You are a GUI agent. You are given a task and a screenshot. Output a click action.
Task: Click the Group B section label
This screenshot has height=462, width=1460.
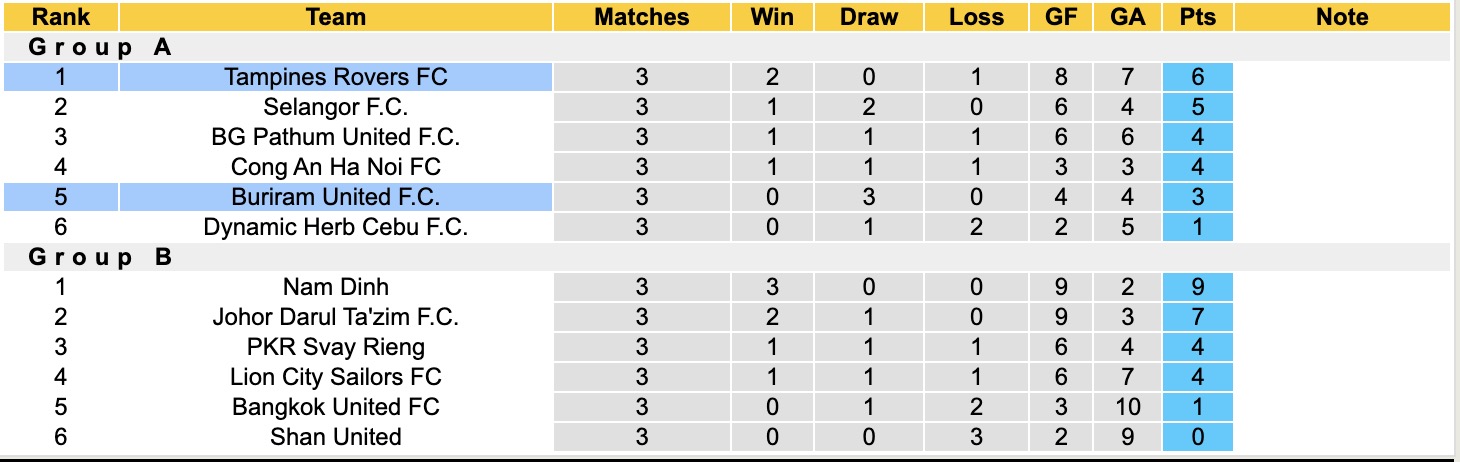(100, 257)
